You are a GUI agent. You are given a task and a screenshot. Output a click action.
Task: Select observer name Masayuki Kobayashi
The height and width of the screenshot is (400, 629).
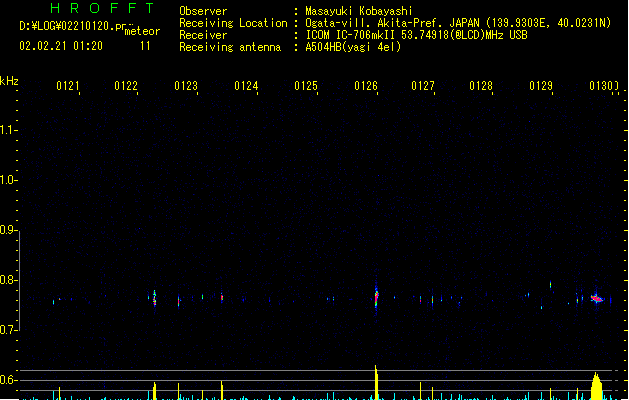coord(359,11)
